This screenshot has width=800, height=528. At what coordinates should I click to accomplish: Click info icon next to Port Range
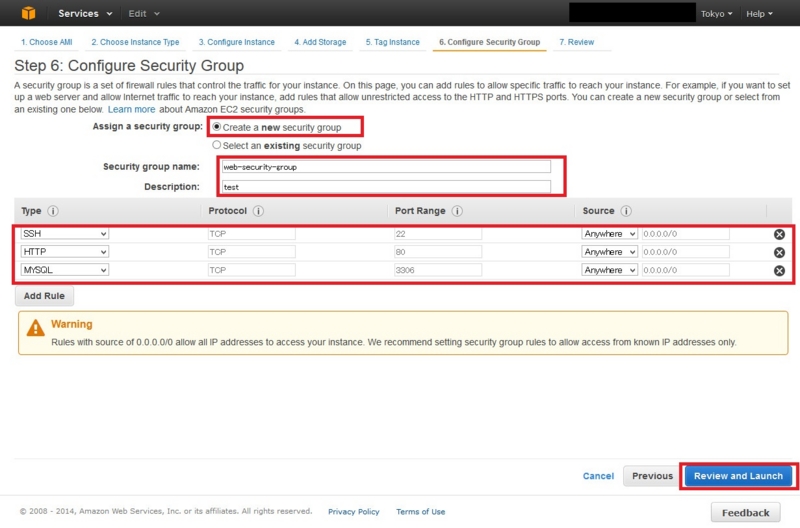(457, 211)
